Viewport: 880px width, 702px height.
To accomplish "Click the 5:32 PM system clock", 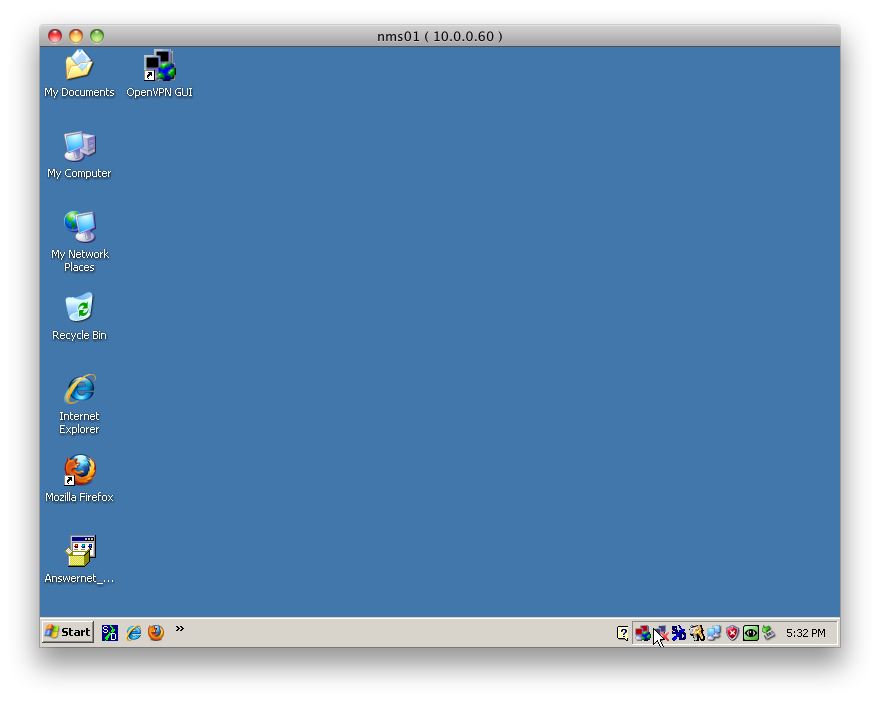I will coord(805,633).
